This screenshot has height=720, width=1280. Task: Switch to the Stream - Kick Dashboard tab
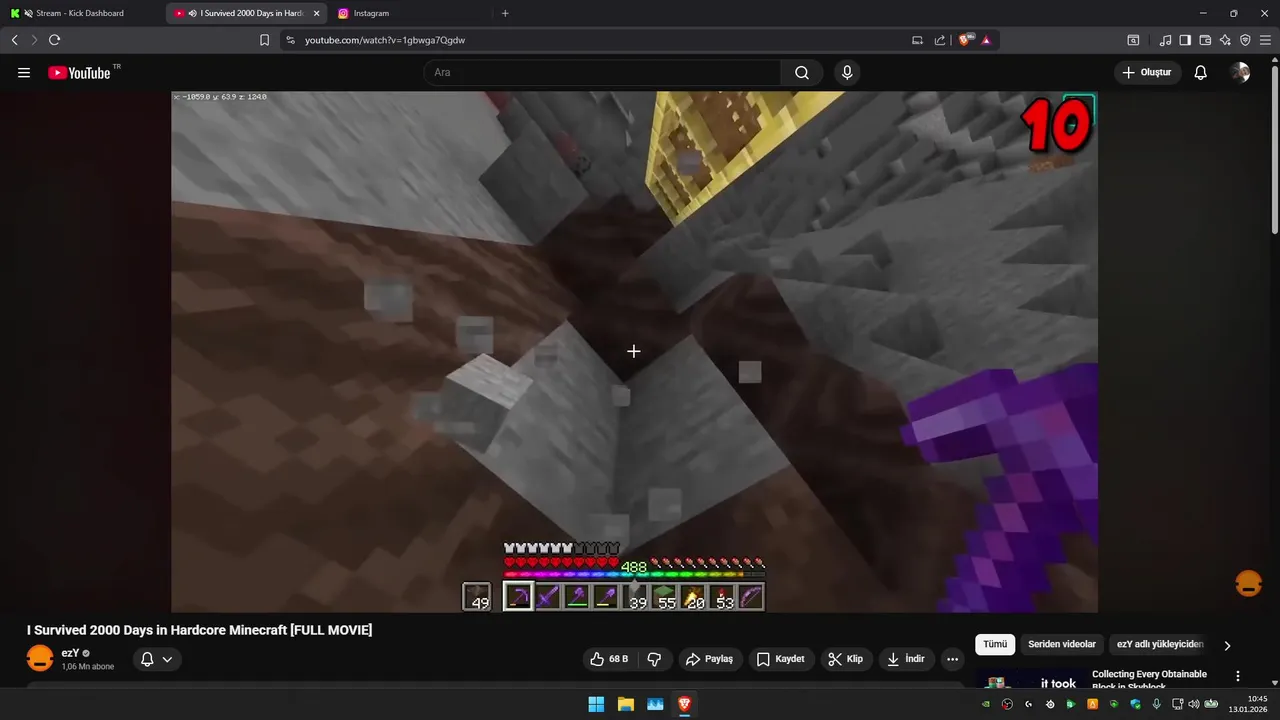pos(80,13)
